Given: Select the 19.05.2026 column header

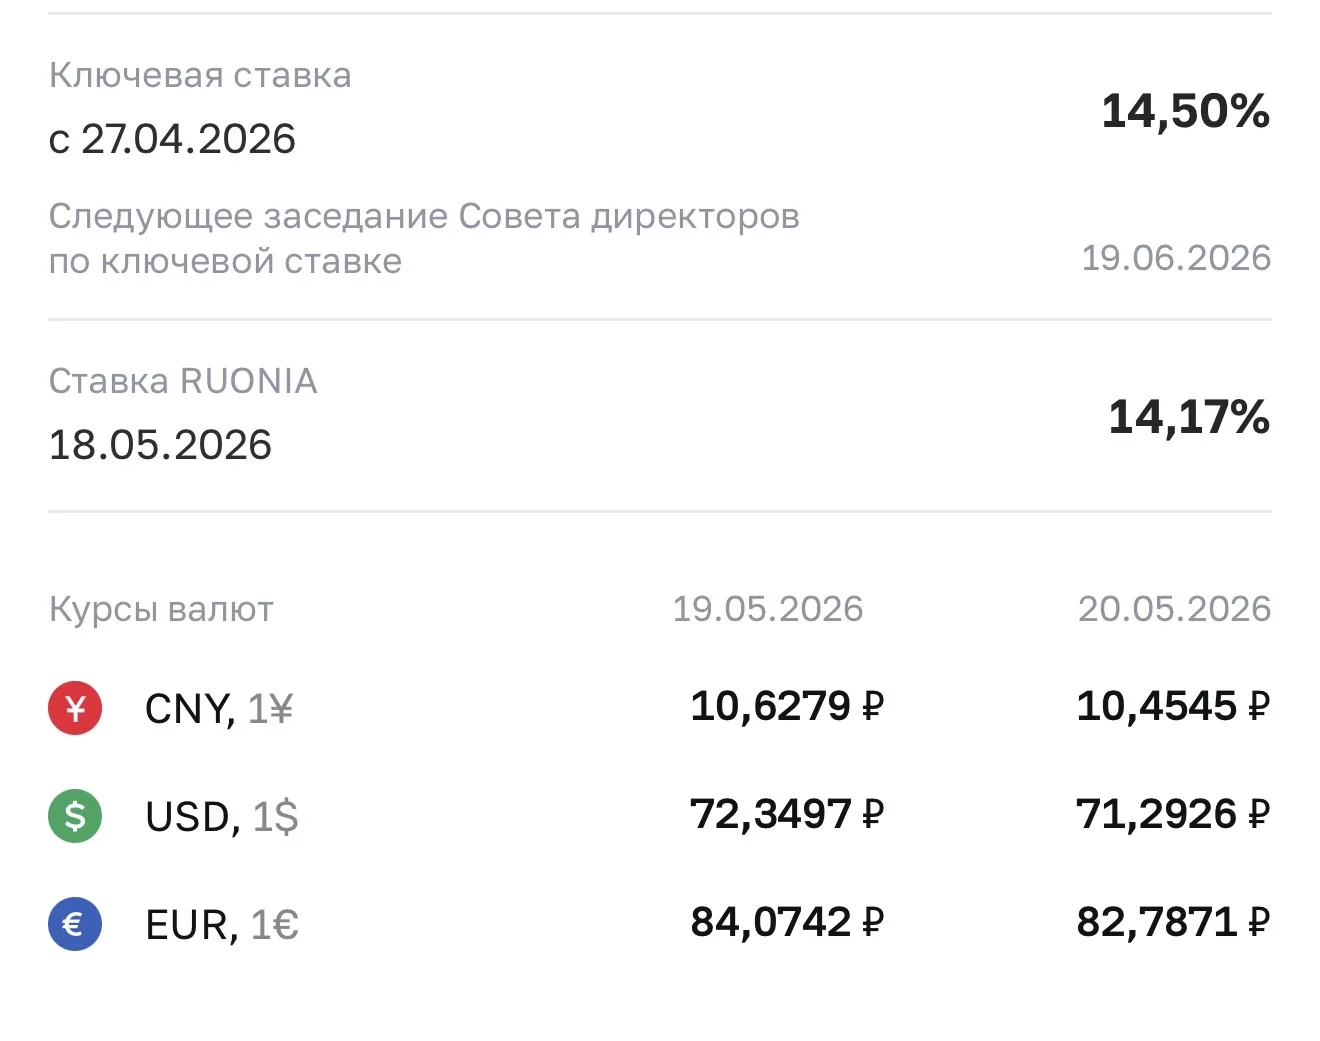Looking at the screenshot, I should [x=767, y=609].
